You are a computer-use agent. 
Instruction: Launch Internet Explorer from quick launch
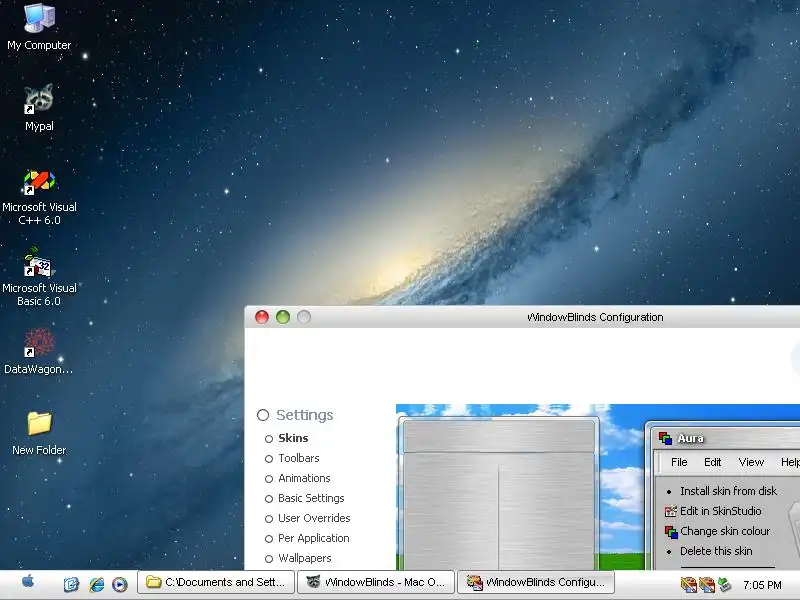(96, 584)
